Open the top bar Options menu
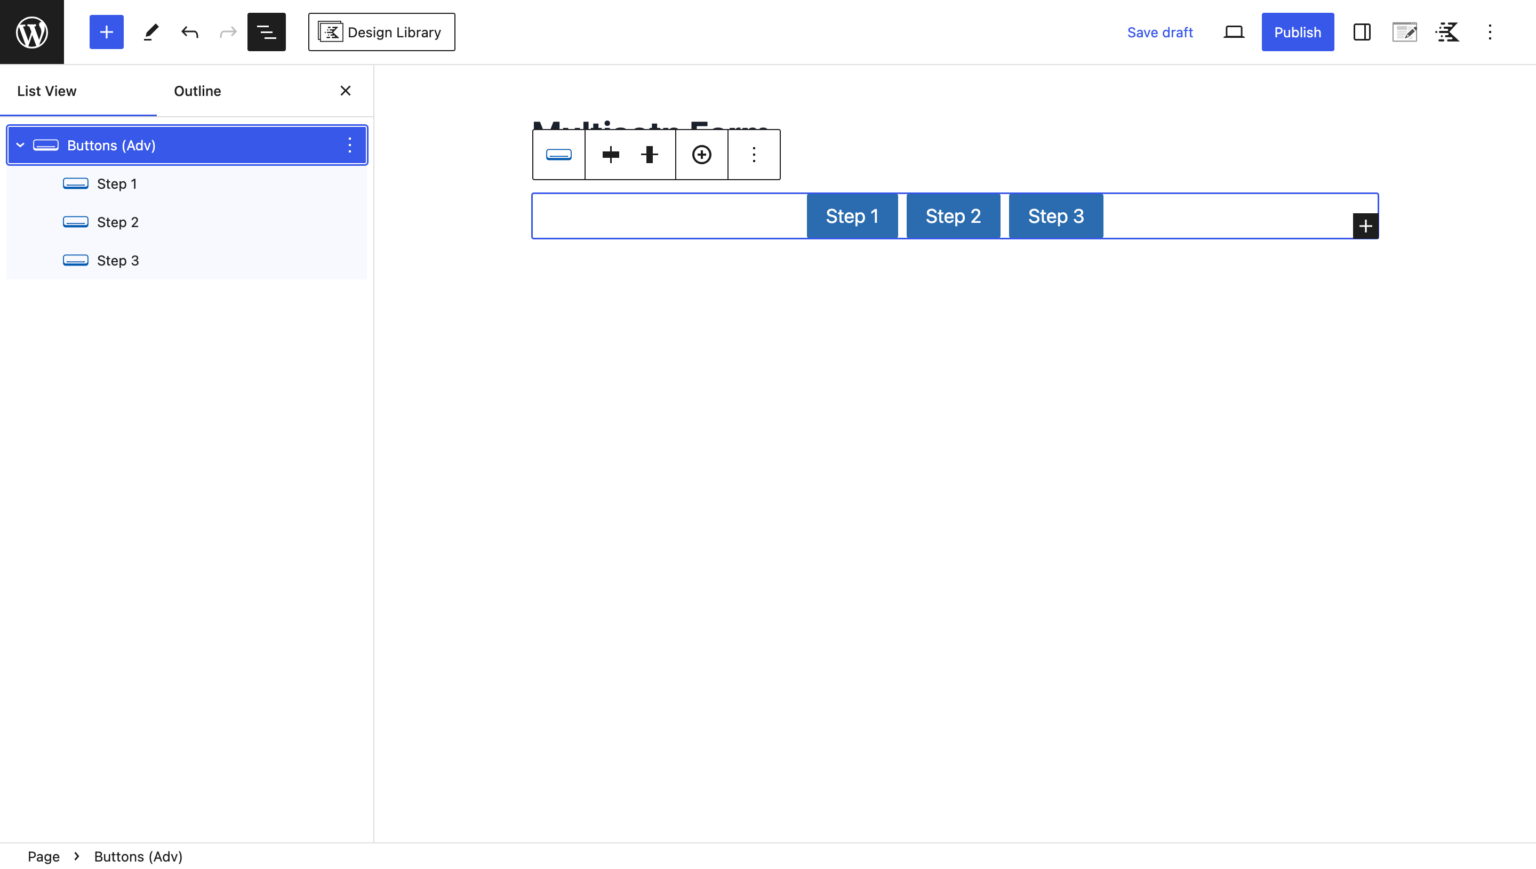Image resolution: width=1536 pixels, height=869 pixels. click(1489, 32)
